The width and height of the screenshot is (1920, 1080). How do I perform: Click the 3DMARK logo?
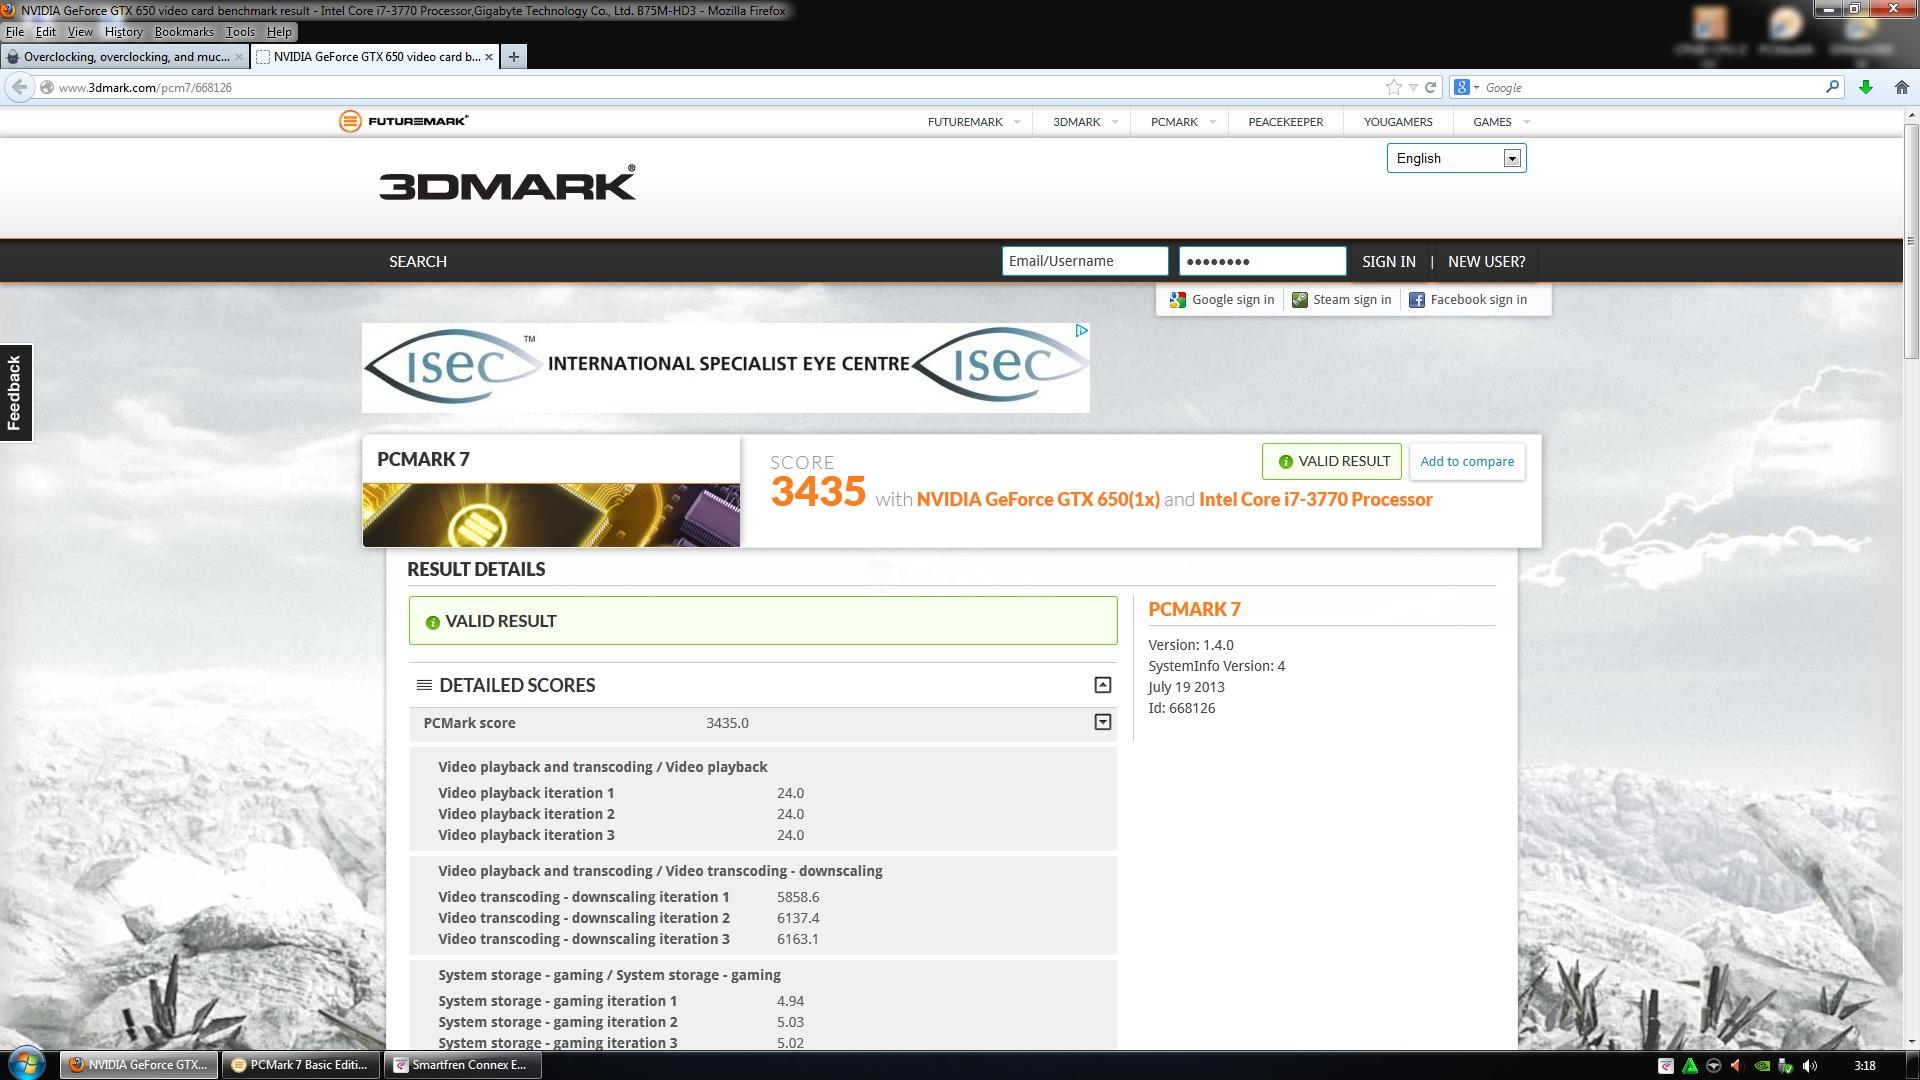tap(507, 183)
